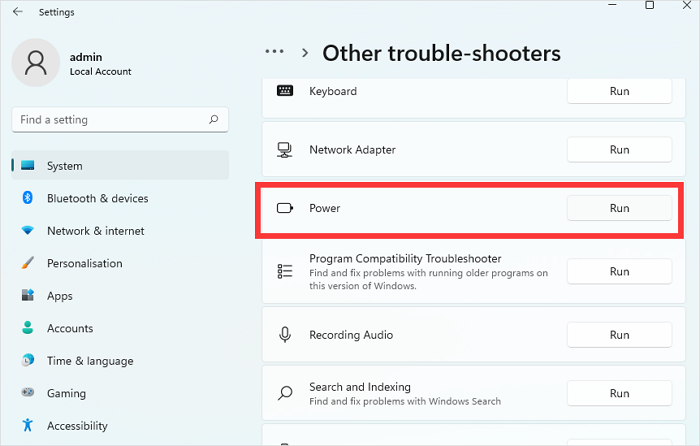Select Time & language in sidebar

click(89, 361)
